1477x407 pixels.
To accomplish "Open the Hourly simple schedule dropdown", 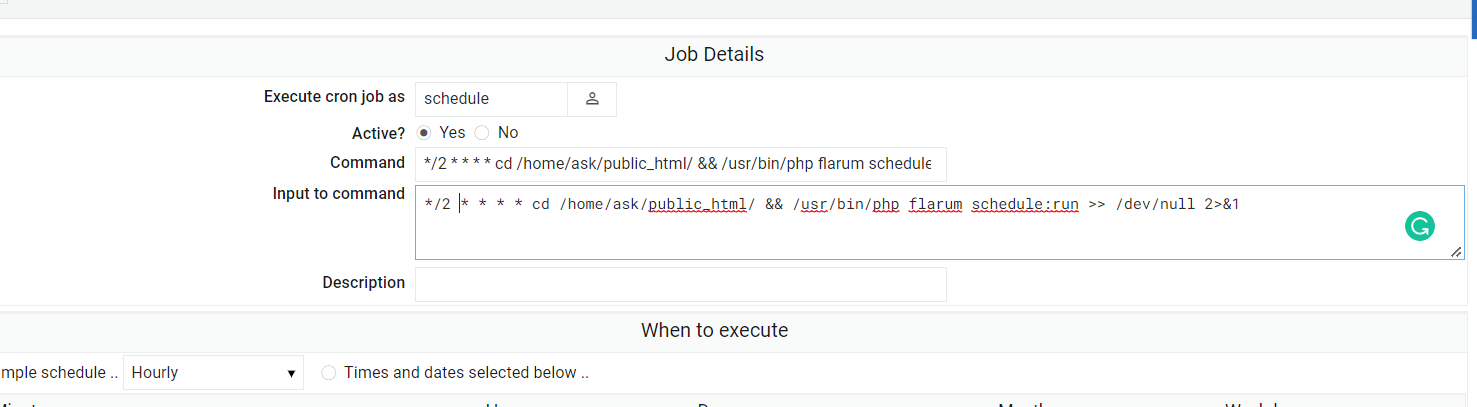I will [x=213, y=373].
